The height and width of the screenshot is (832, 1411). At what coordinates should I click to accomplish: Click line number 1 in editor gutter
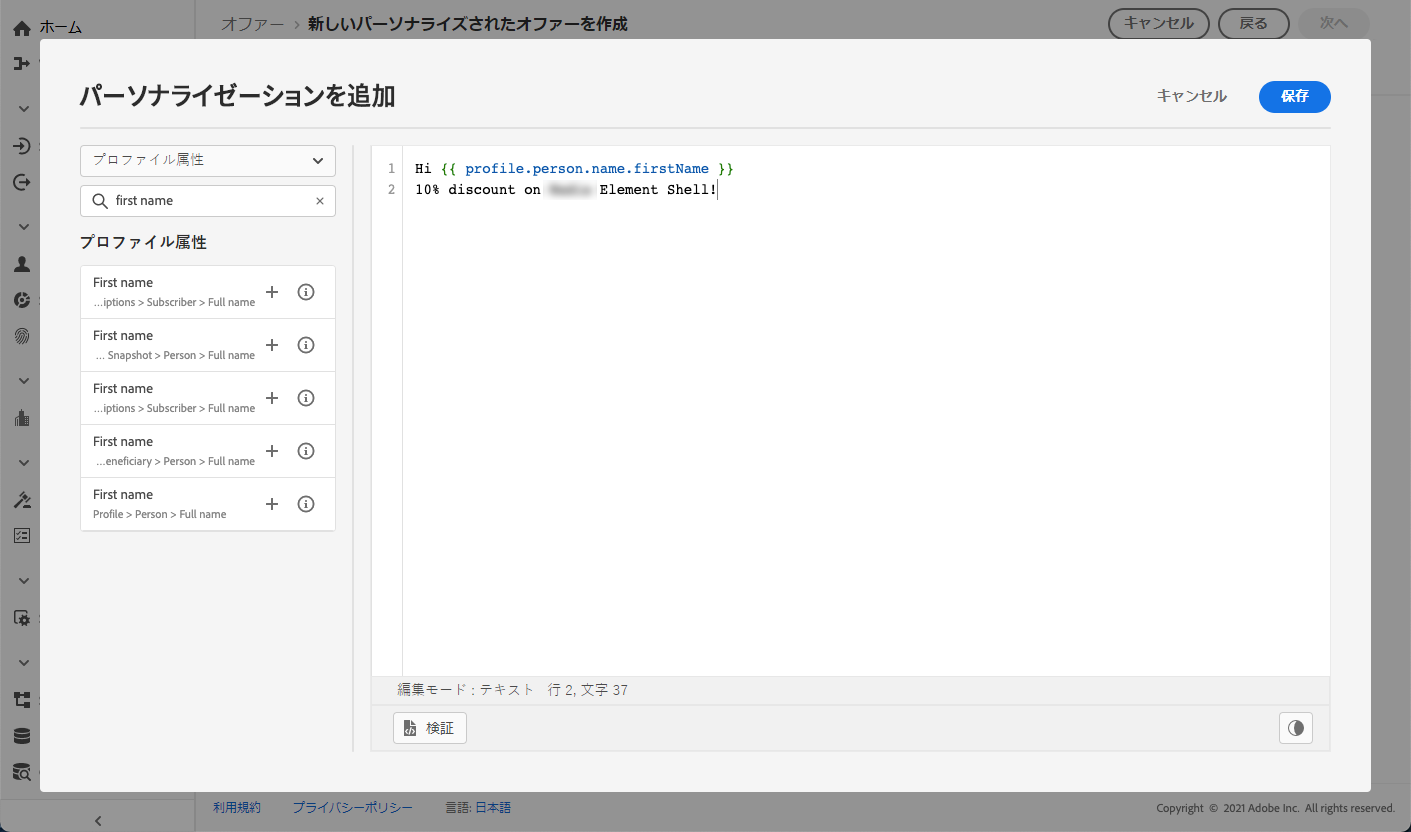391,169
